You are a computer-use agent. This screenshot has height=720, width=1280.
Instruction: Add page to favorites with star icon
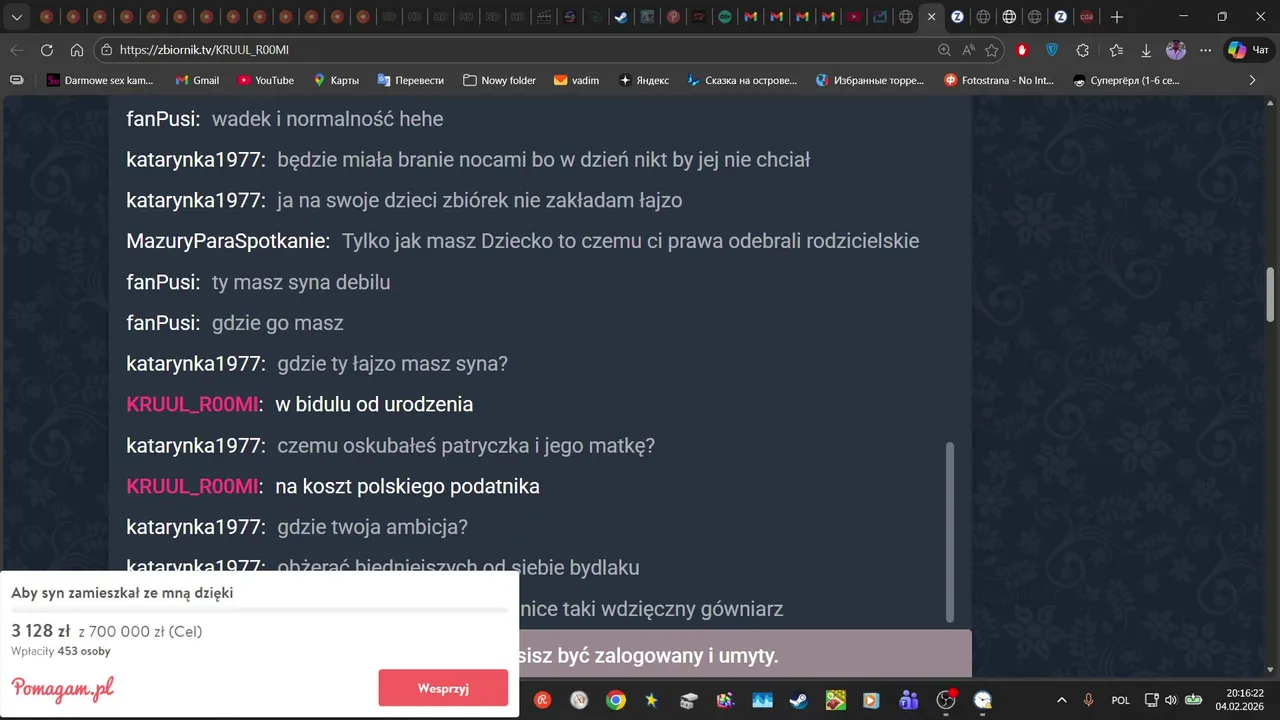[992, 50]
